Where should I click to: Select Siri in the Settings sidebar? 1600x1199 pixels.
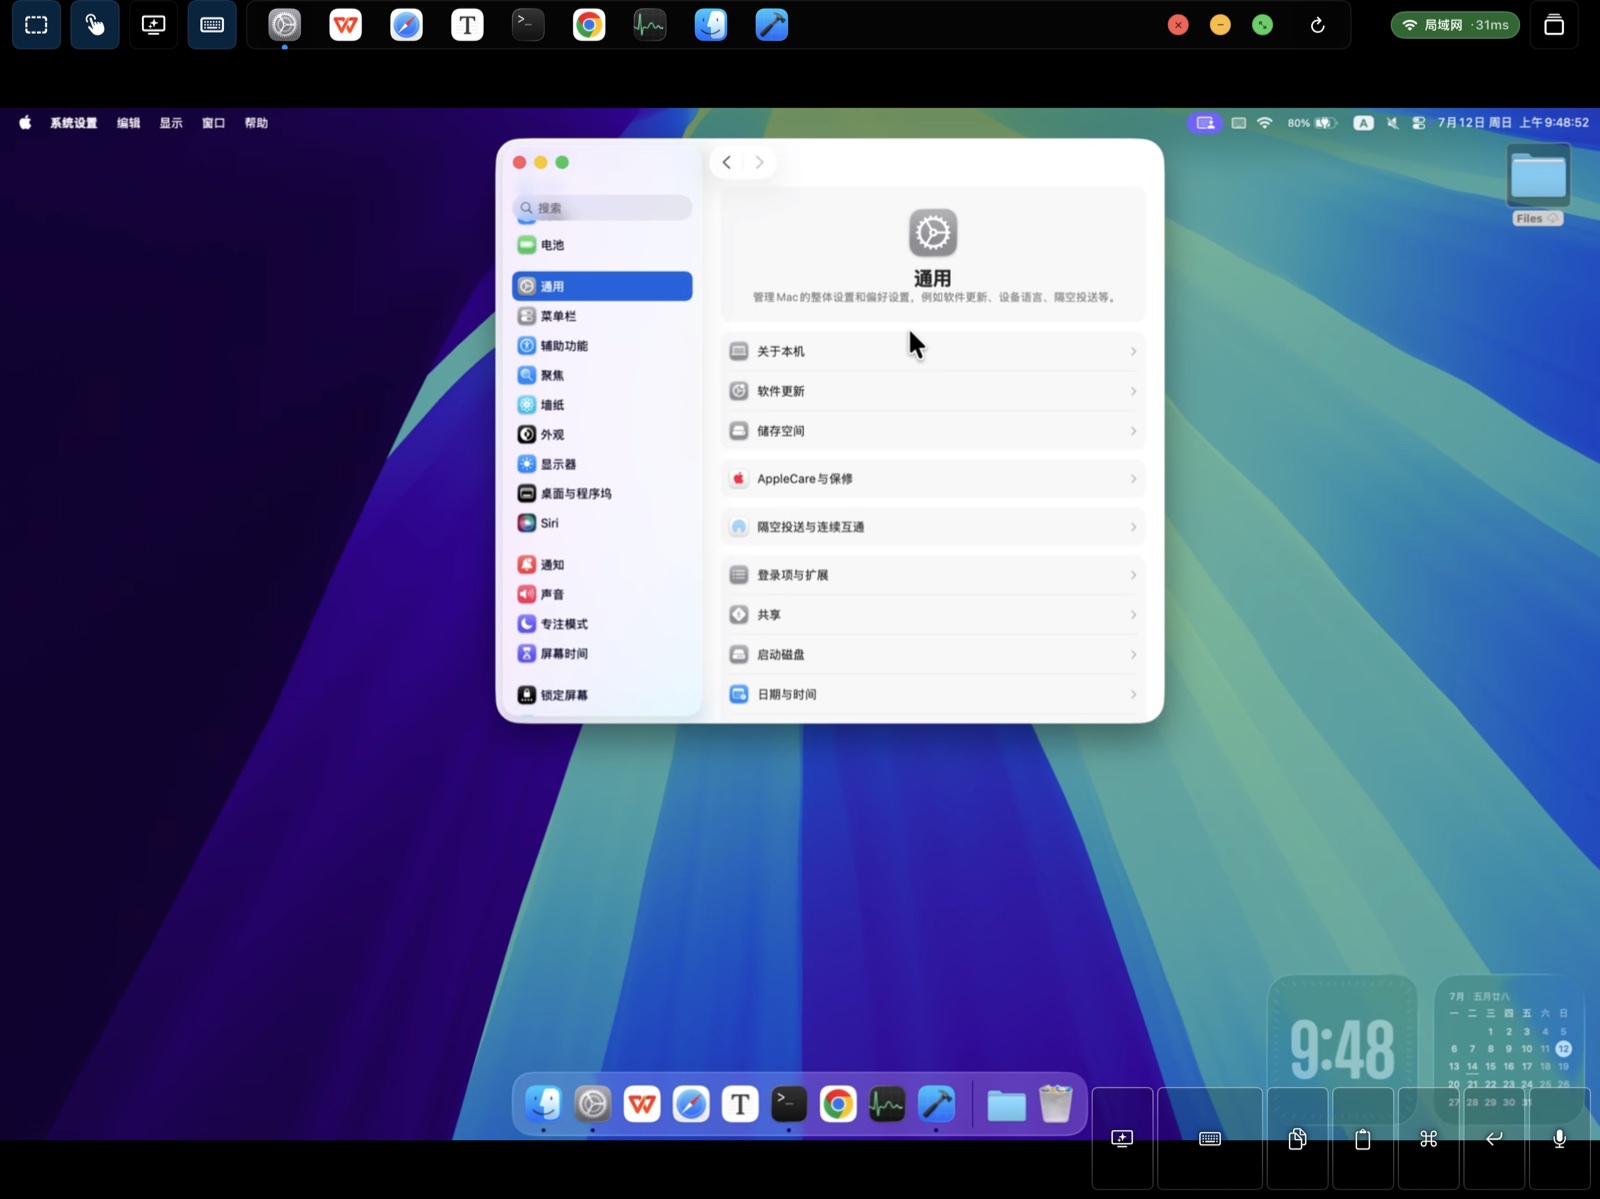tap(602, 523)
